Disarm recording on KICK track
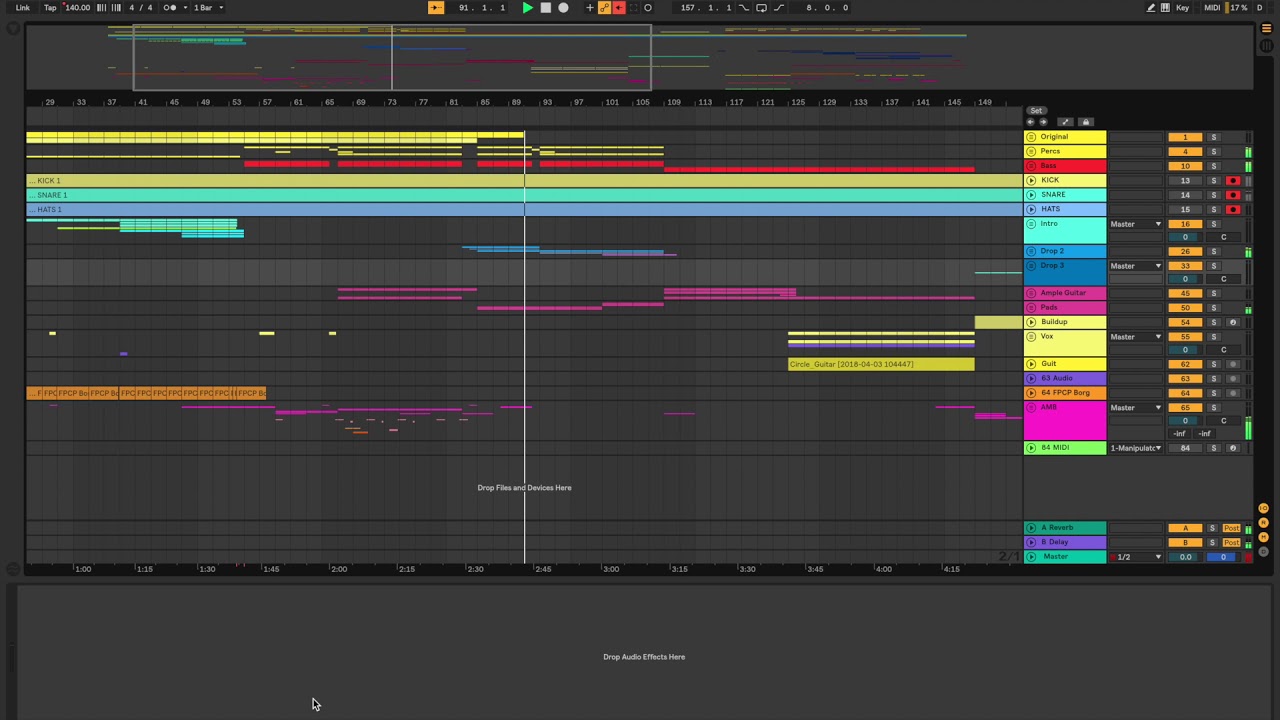Viewport: 1280px width, 720px height. pos(1233,181)
